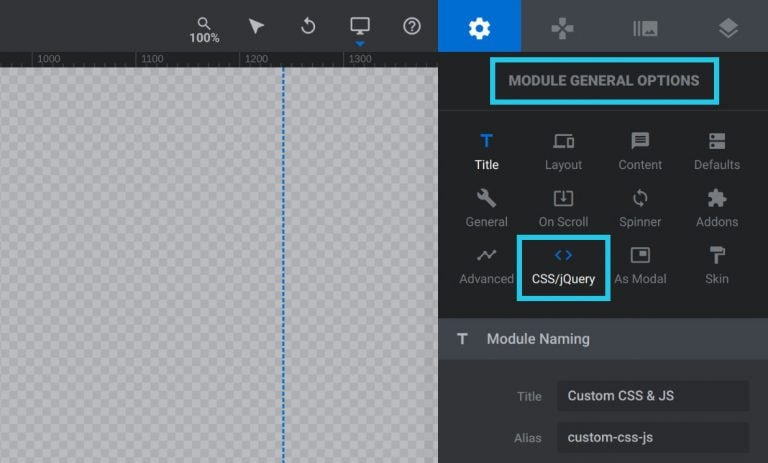Open the Content options section
The height and width of the screenshot is (463, 768).
tap(640, 152)
